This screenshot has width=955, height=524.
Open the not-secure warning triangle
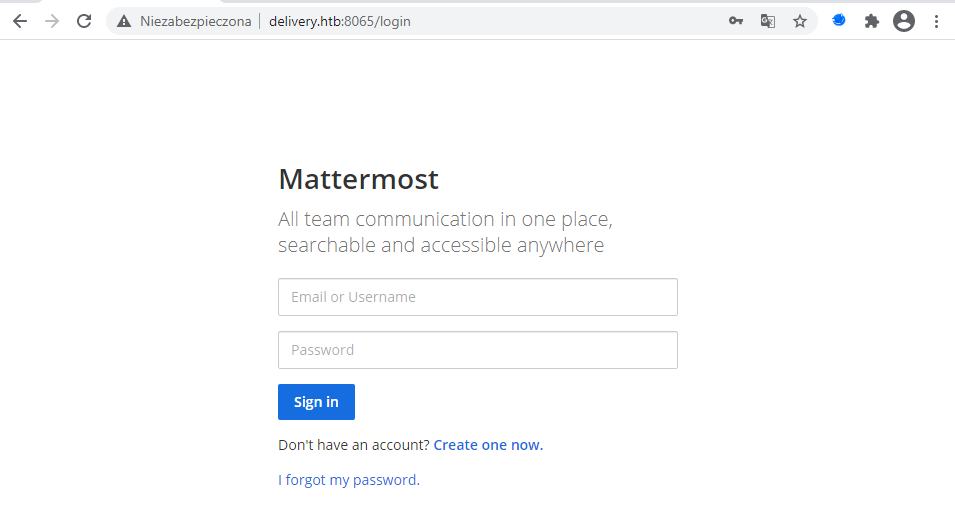(x=124, y=21)
